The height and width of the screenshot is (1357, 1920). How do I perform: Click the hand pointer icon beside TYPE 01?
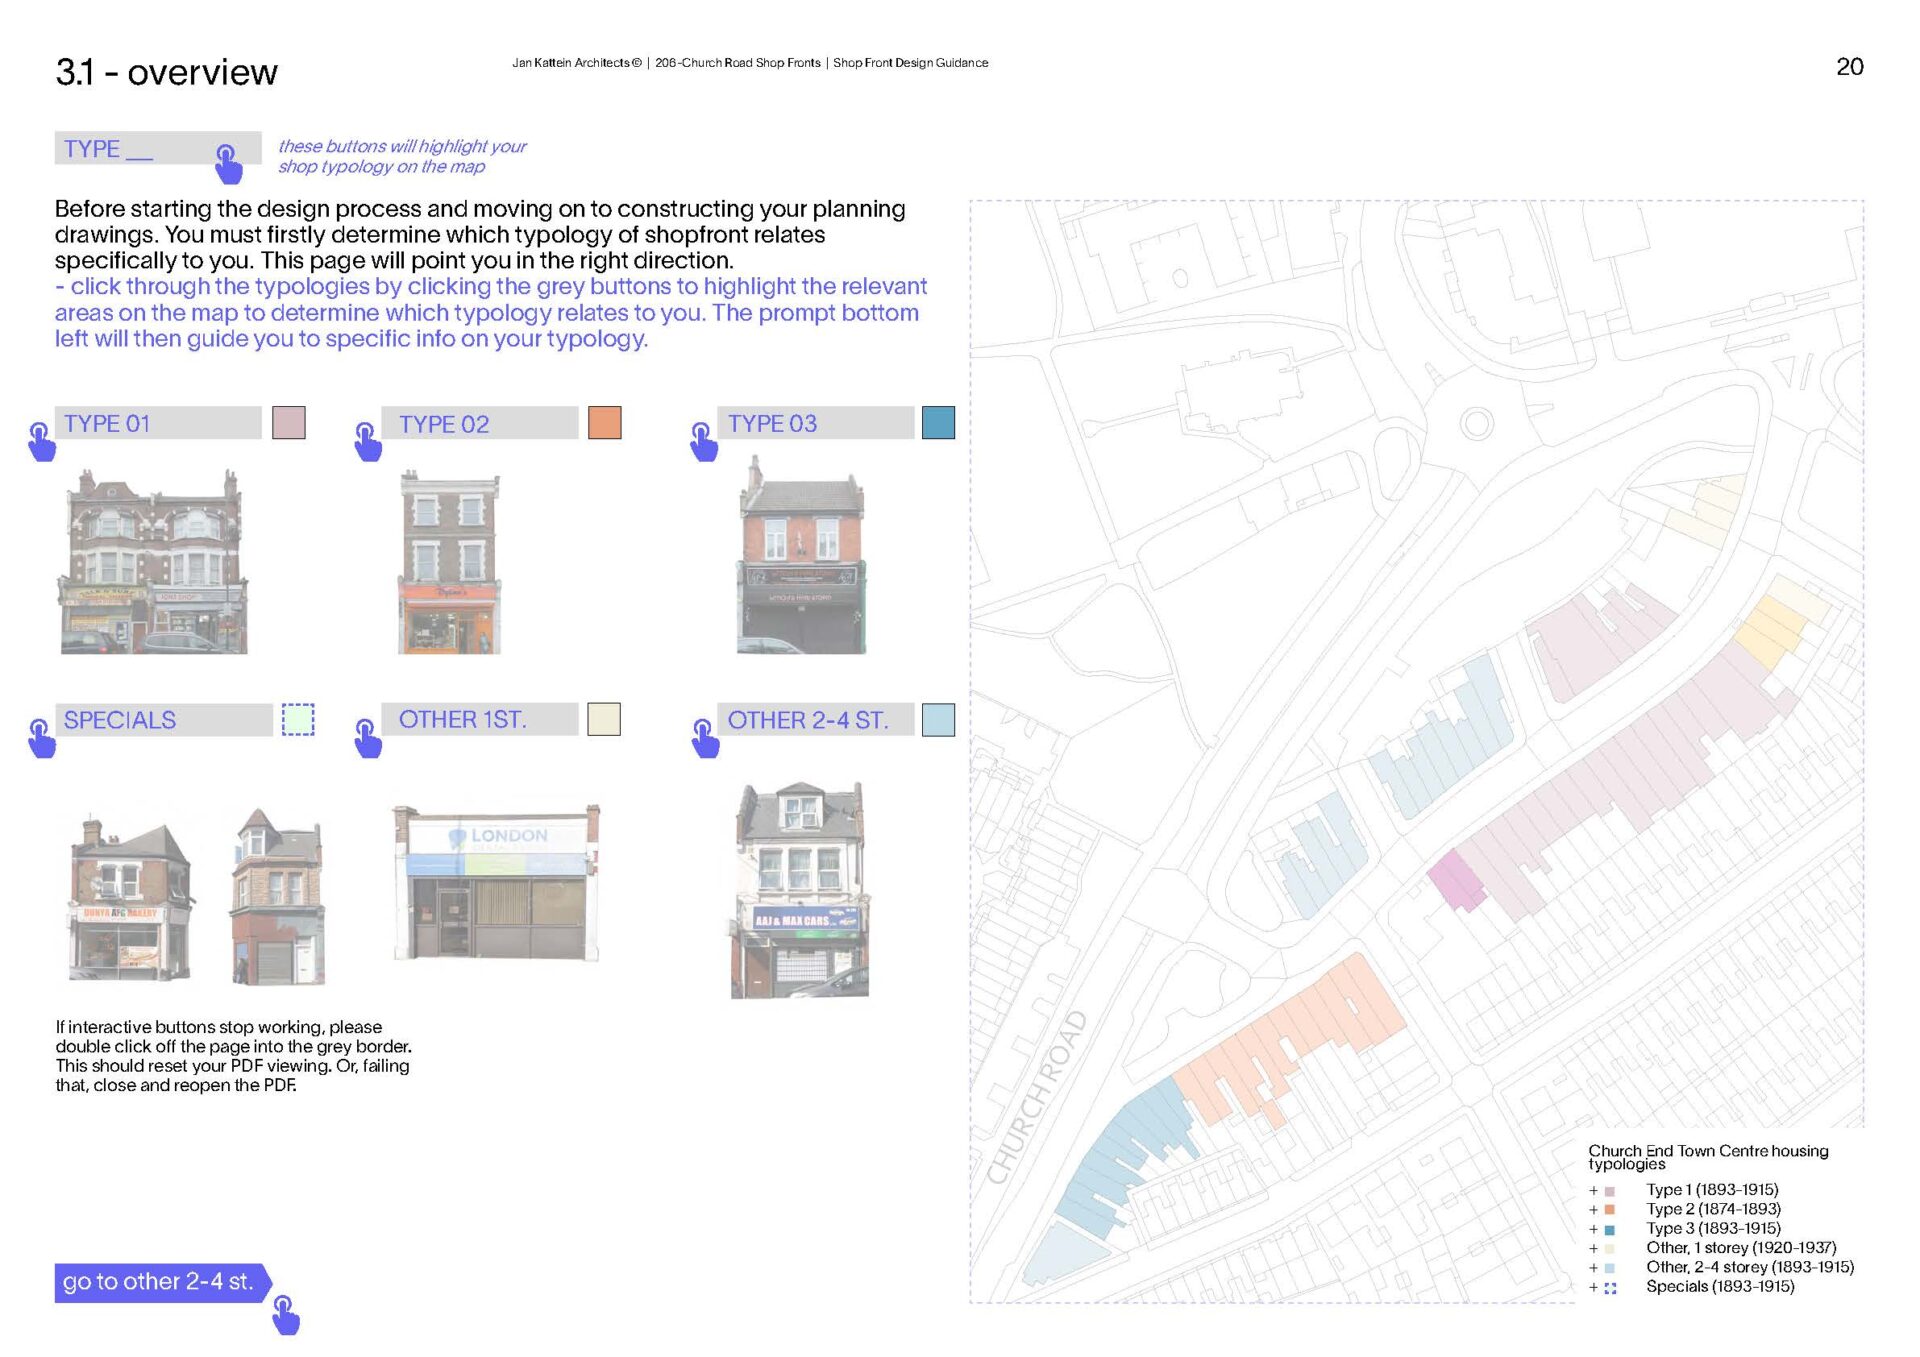[41, 441]
